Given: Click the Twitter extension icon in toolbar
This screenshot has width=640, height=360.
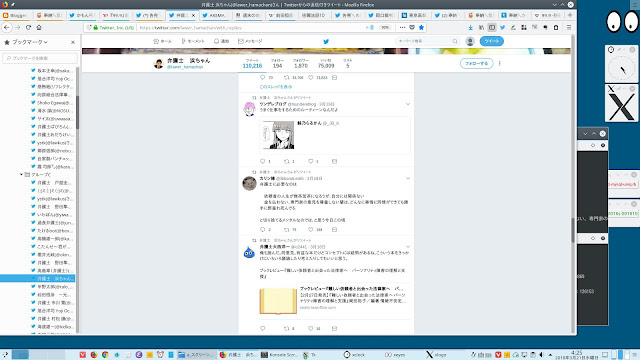Looking at the screenshot, I should point(502,27).
